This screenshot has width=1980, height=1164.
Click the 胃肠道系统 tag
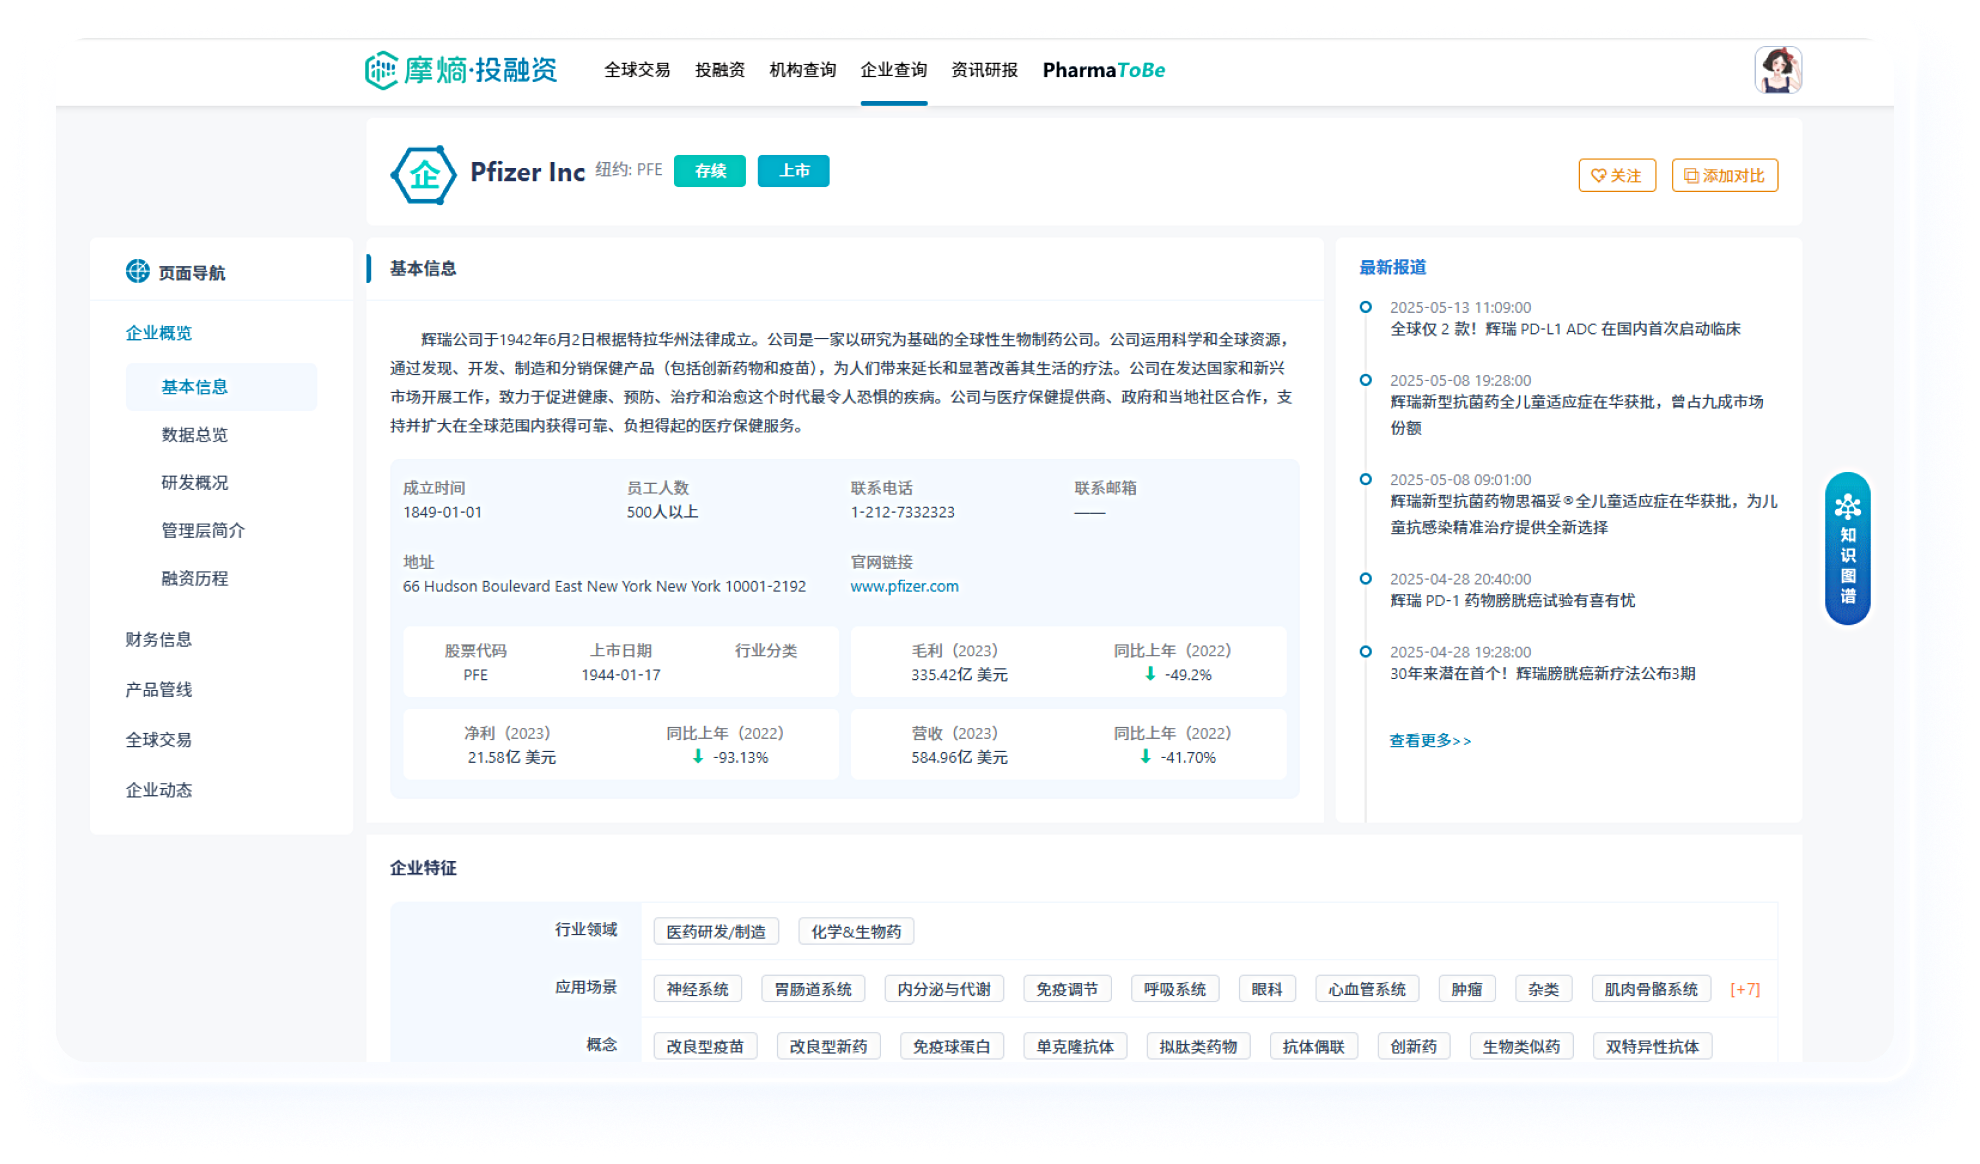pyautogui.click(x=813, y=989)
